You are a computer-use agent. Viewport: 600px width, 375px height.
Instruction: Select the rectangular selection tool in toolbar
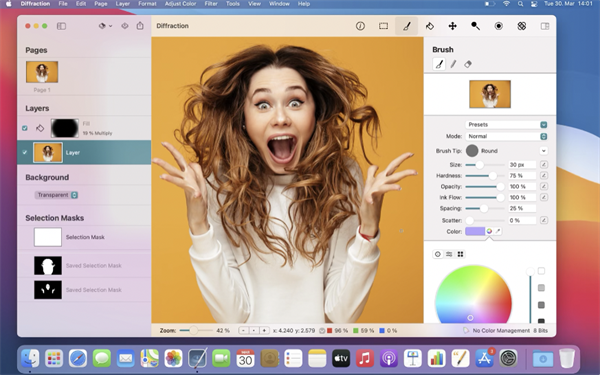(x=383, y=26)
